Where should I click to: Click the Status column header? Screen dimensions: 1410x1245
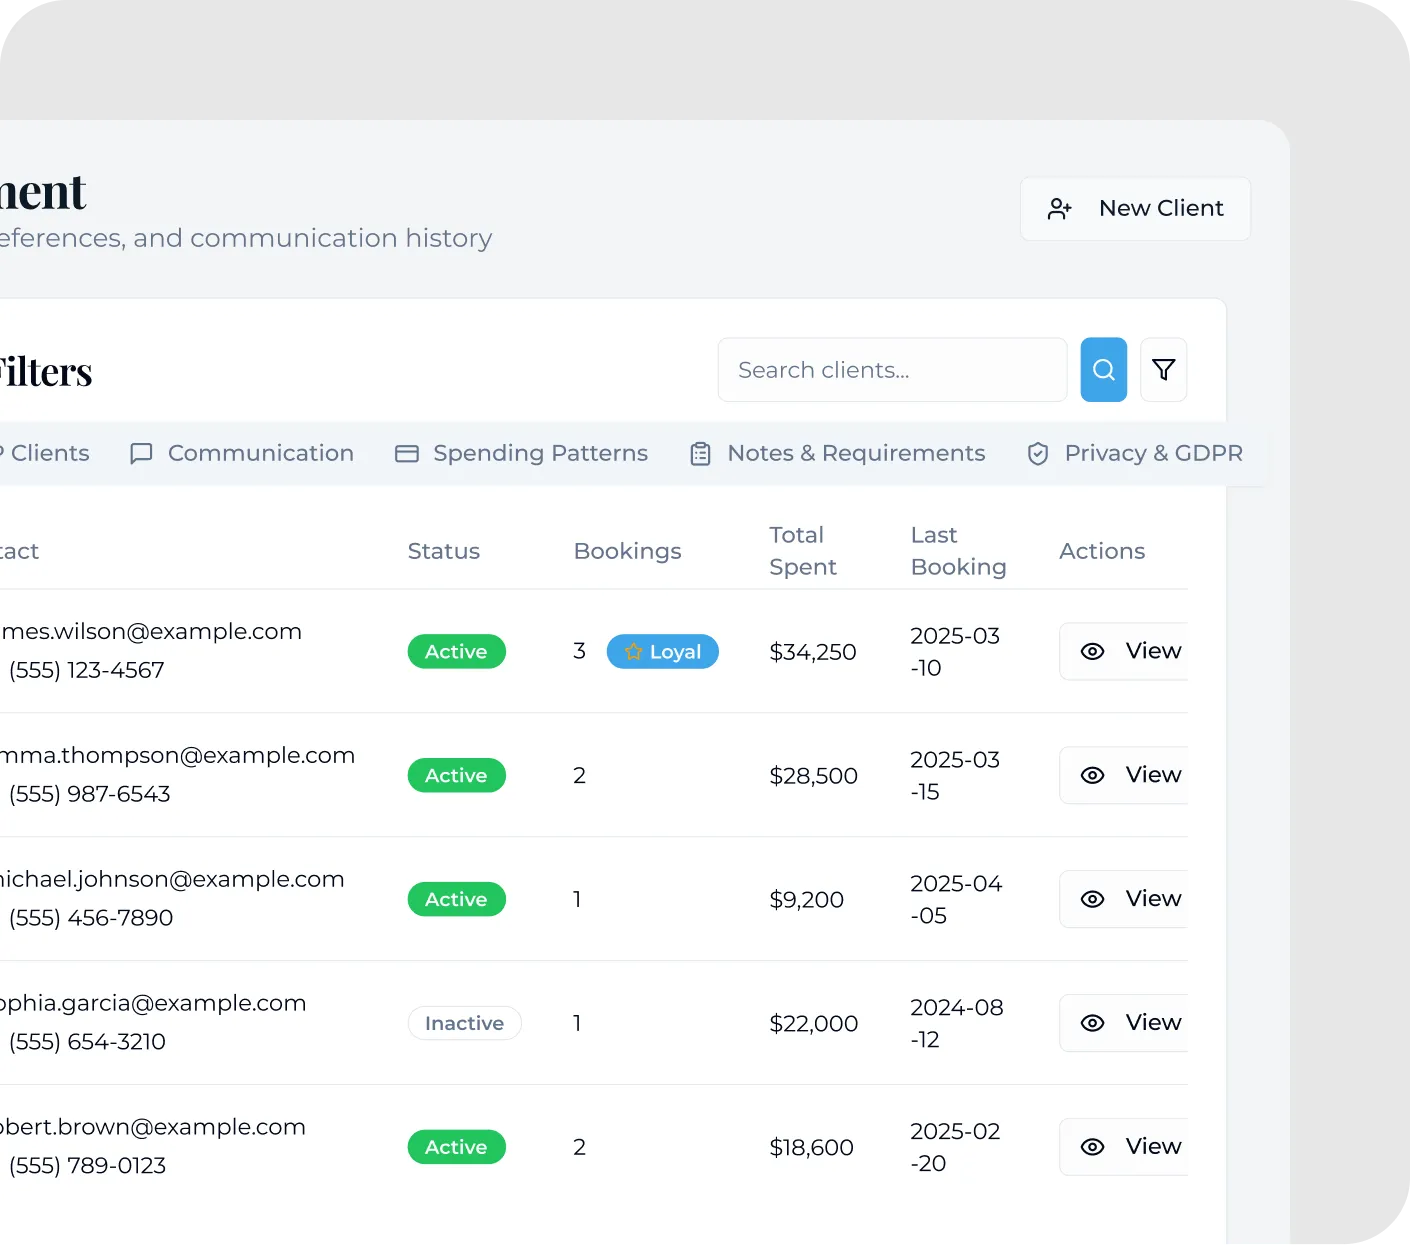point(444,551)
